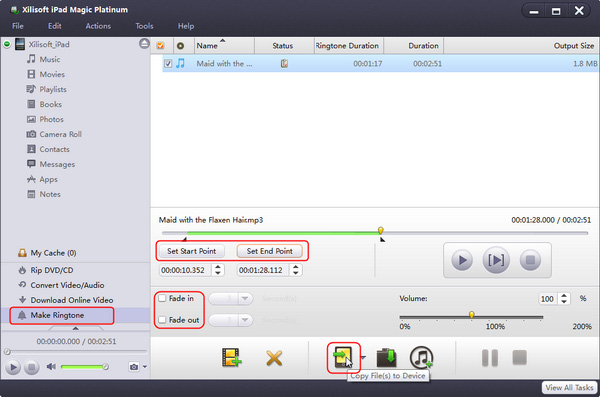Click stop in the bottom-left mini player
The image size is (600, 397).
pos(32,368)
